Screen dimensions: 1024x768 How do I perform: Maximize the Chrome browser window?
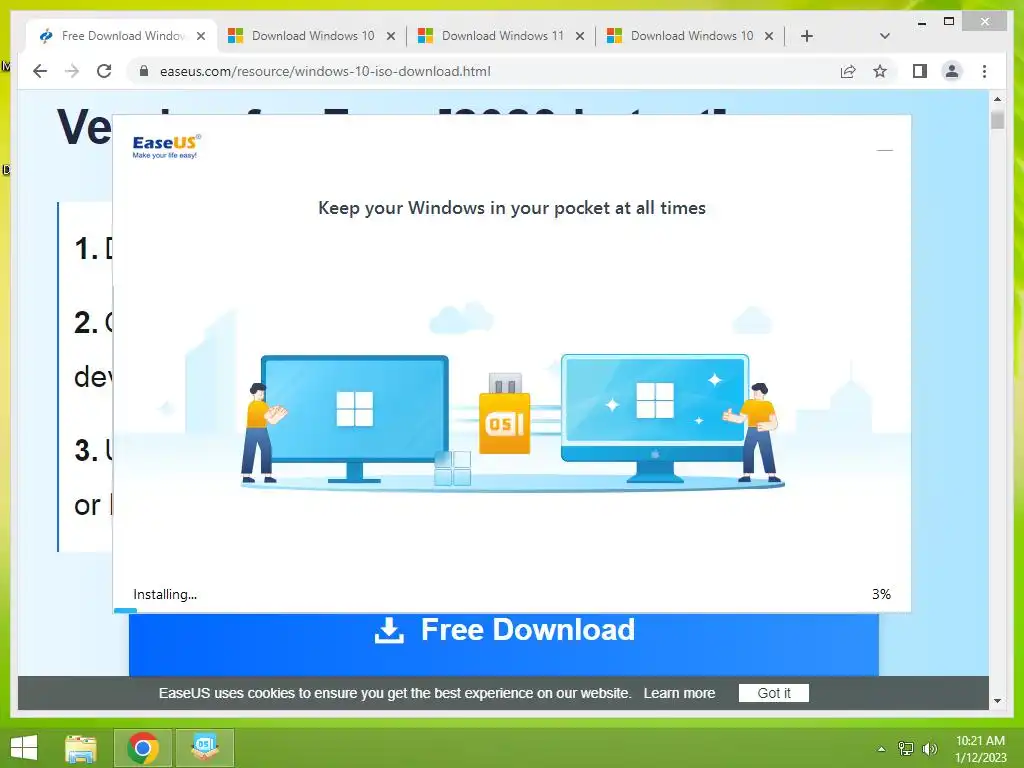tap(949, 22)
